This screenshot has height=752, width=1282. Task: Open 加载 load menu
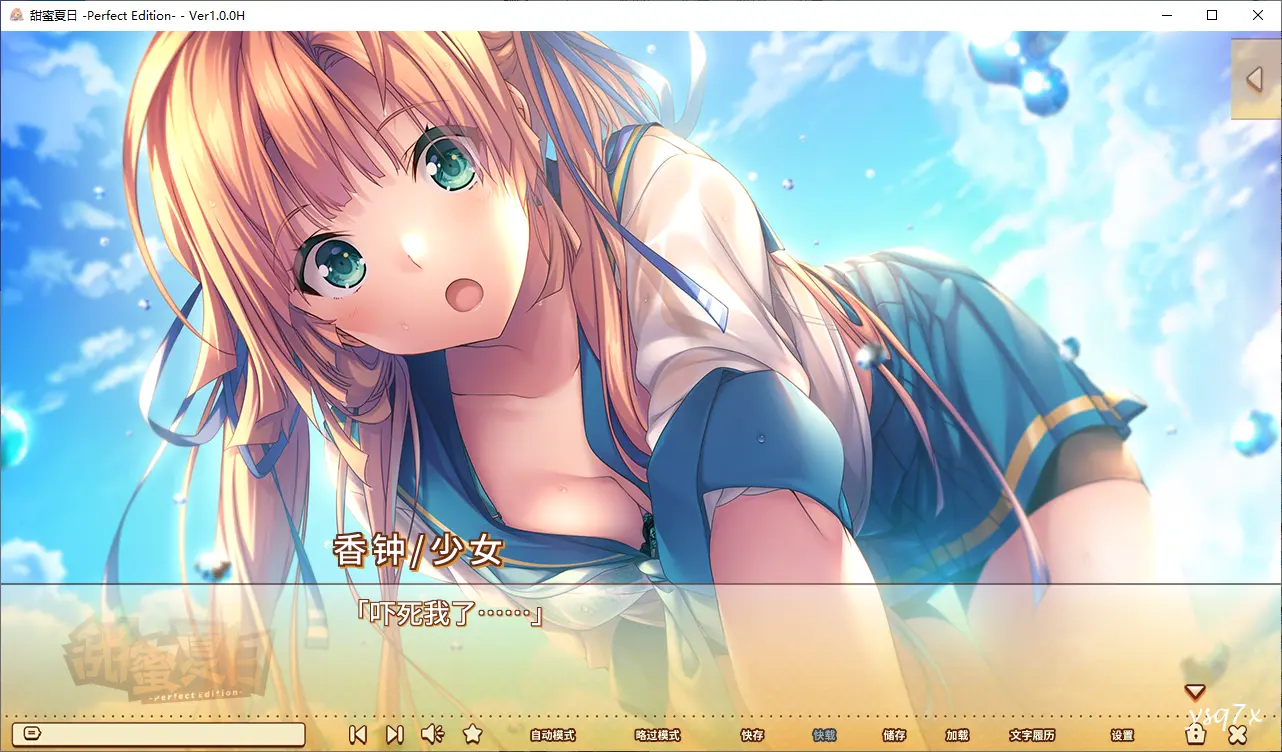tap(957, 735)
